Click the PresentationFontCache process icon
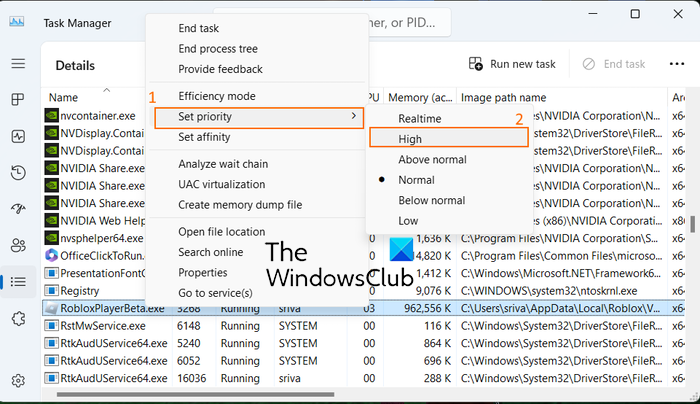Image resolution: width=700 pixels, height=404 pixels. tap(51, 273)
